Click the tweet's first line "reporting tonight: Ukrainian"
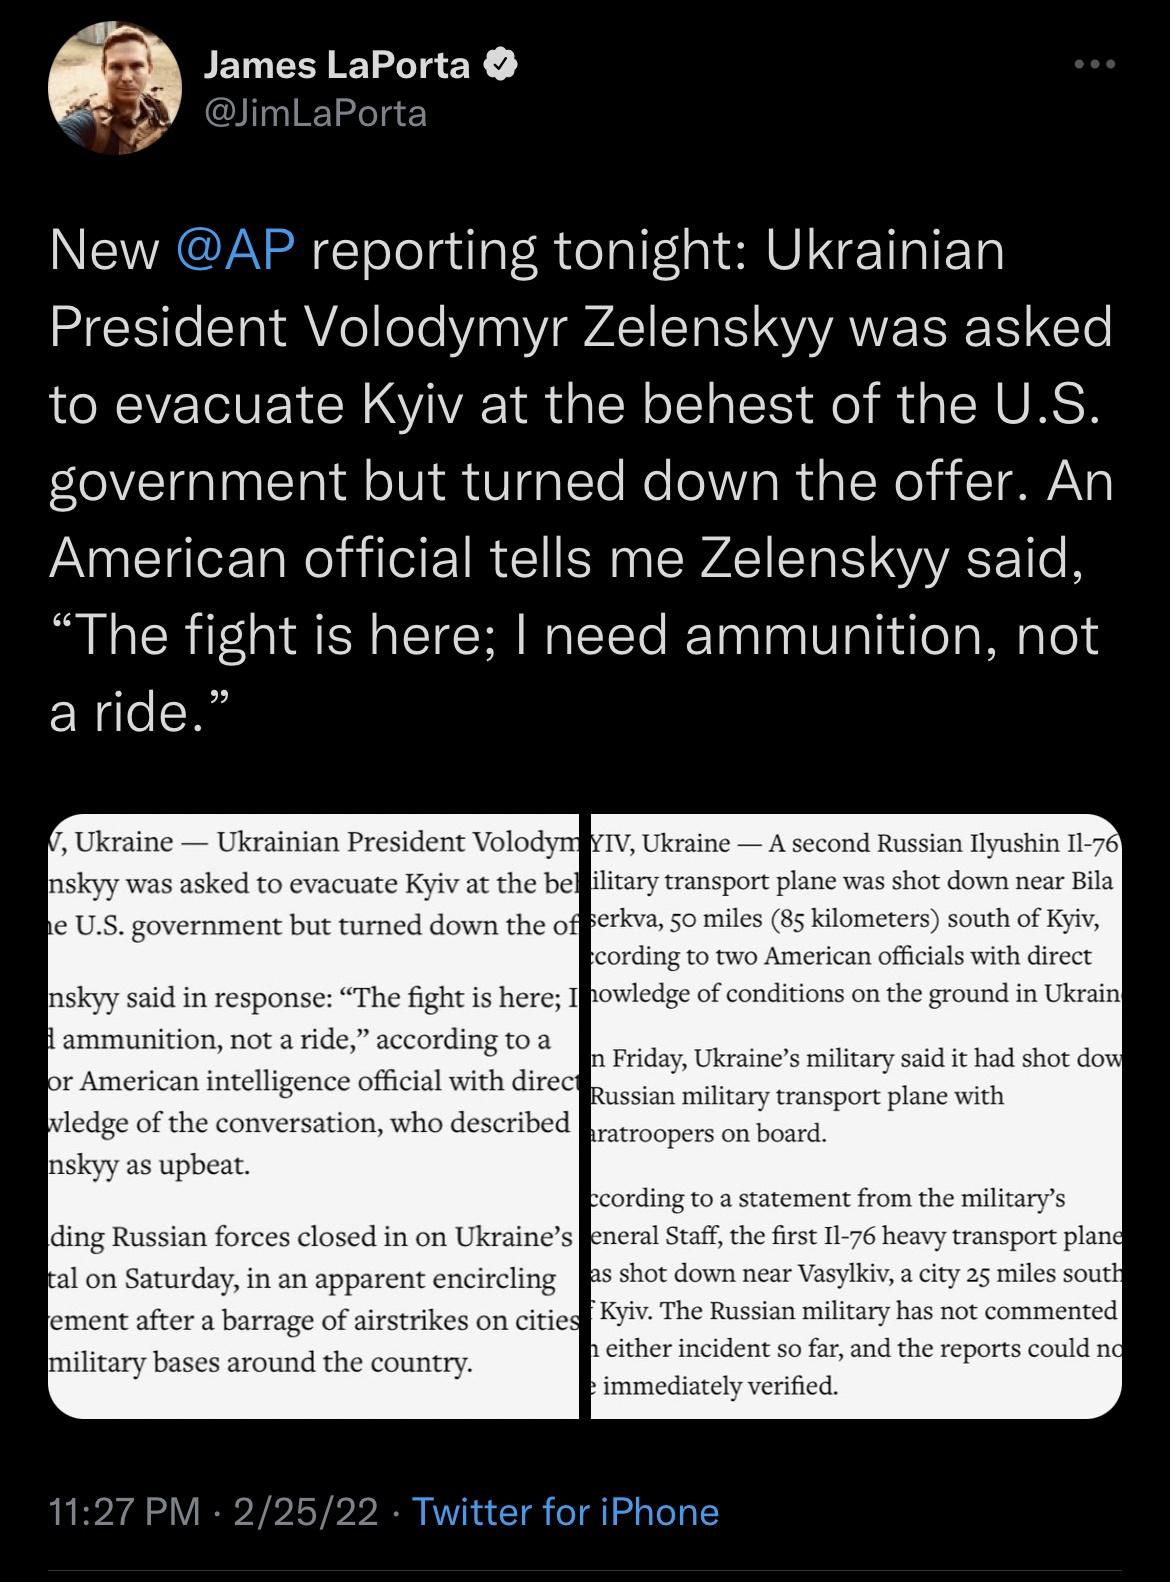The height and width of the screenshot is (1582, 1170). tap(656, 250)
